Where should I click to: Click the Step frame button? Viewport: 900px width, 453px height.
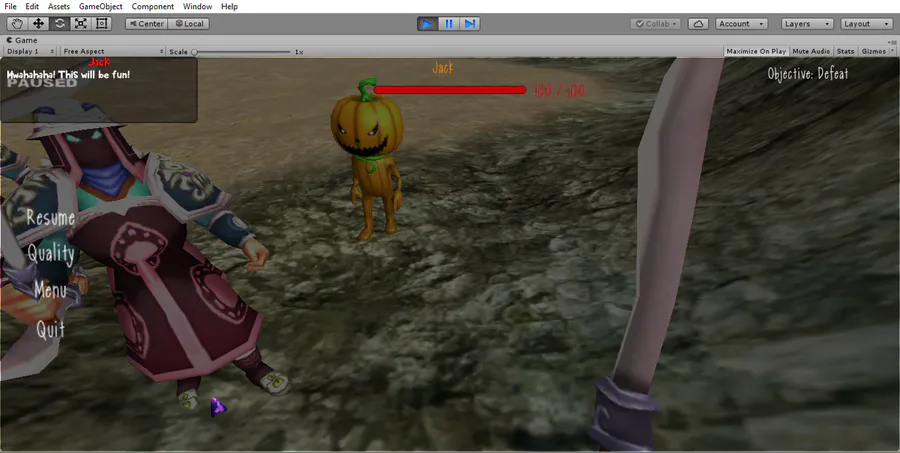pyautogui.click(x=470, y=24)
